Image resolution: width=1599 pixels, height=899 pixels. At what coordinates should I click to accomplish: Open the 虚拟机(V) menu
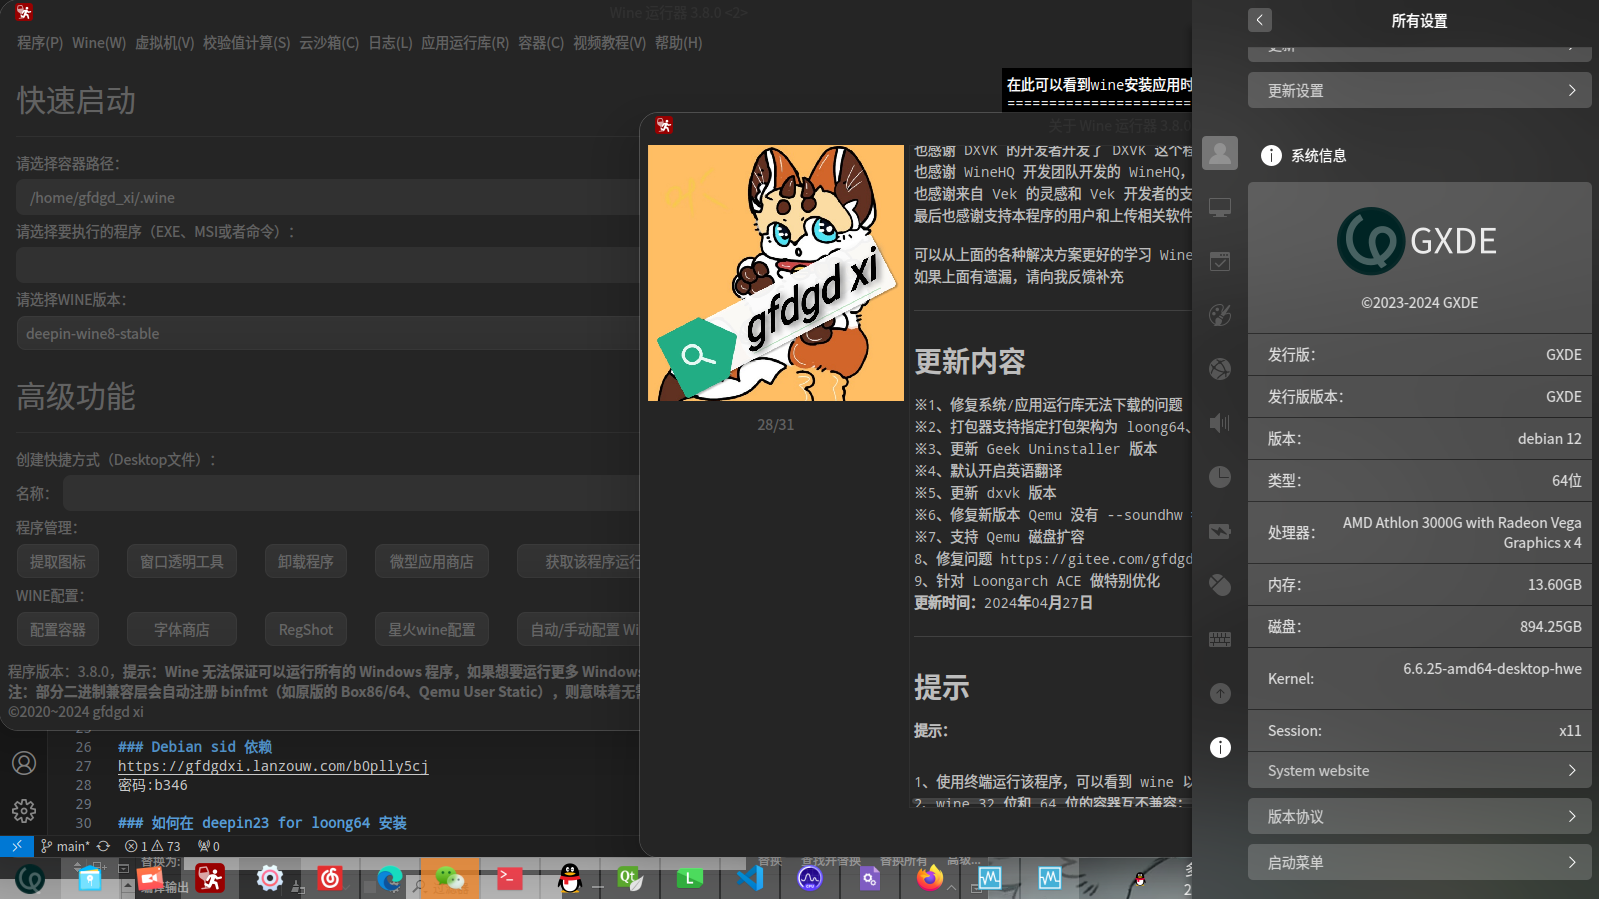click(x=165, y=43)
